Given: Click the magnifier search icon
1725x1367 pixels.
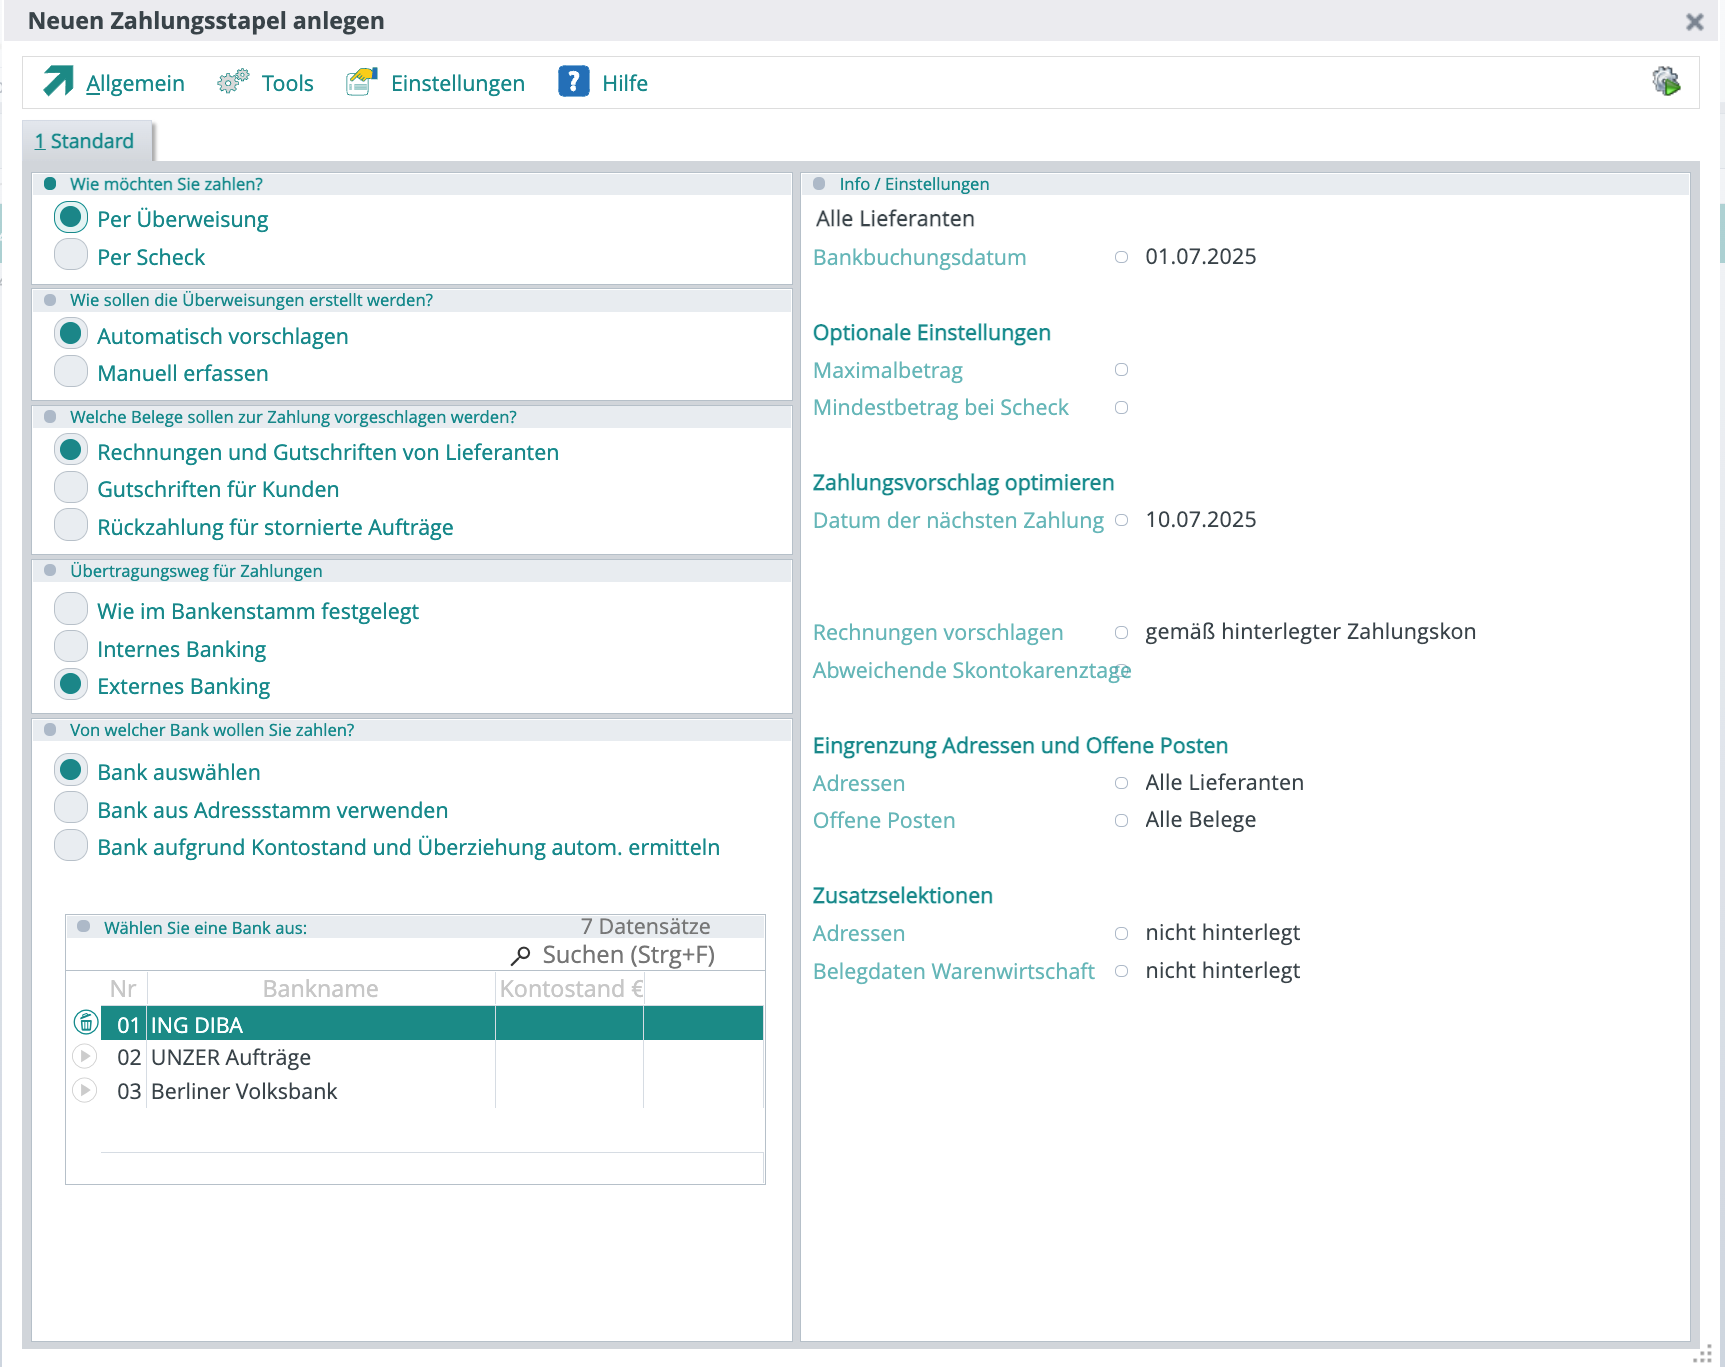Looking at the screenshot, I should pyautogui.click(x=520, y=956).
